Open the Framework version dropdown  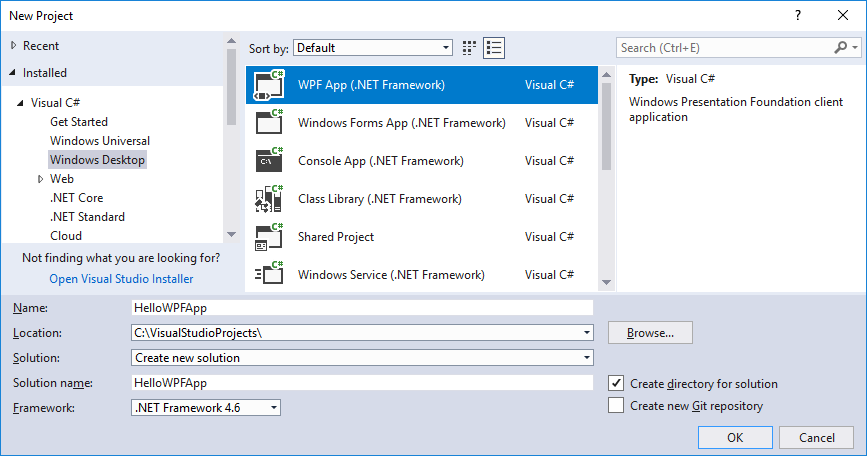pyautogui.click(x=206, y=407)
